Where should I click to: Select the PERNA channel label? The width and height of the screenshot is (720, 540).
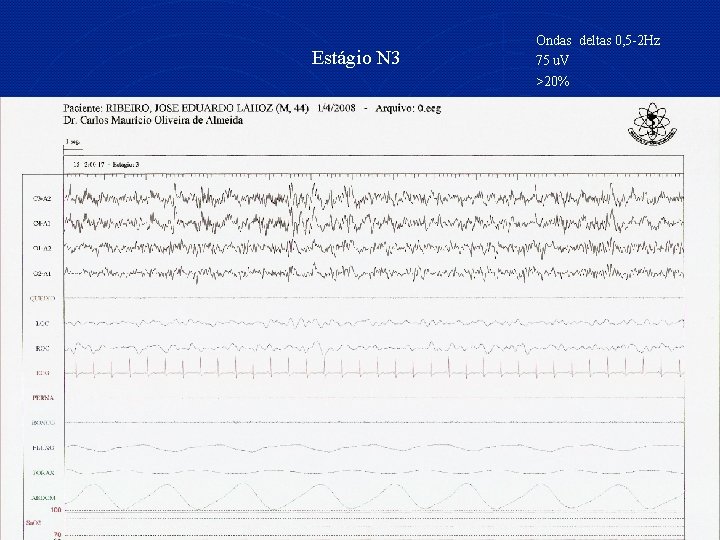43,398
